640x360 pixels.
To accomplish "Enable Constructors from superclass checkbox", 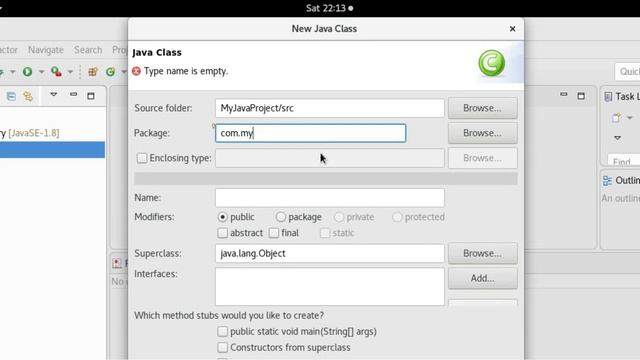I will coord(222,347).
